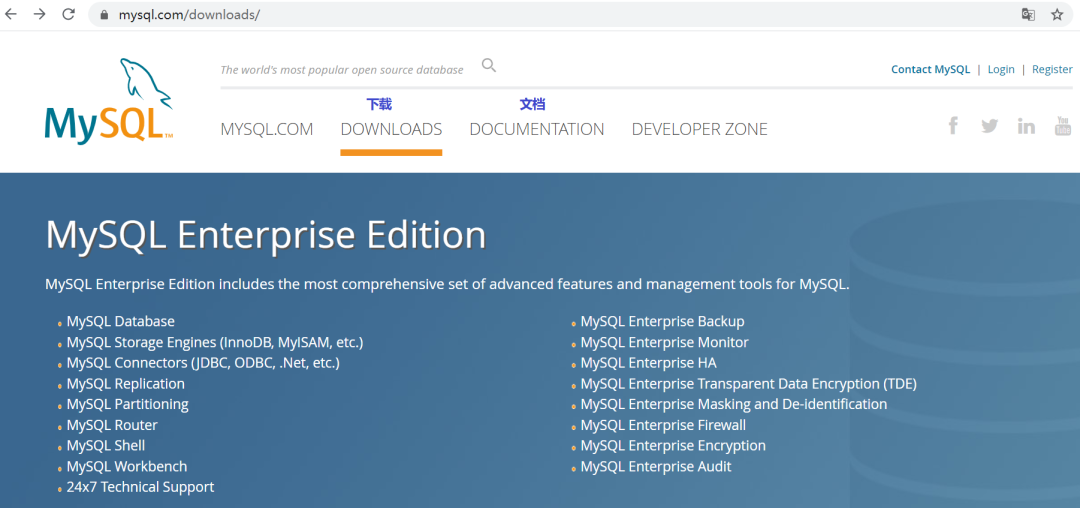Click the search text placeholder field

click(x=342, y=70)
